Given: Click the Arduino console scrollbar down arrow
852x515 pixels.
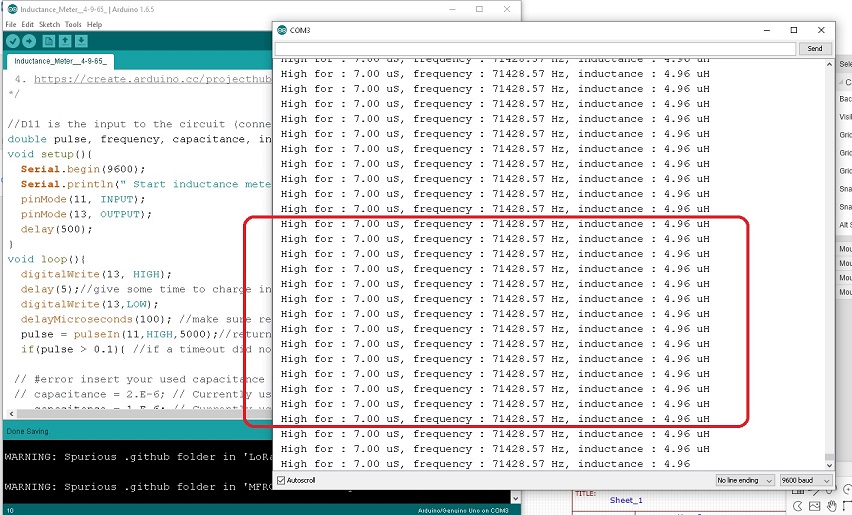Looking at the screenshot, I should coord(516,498).
